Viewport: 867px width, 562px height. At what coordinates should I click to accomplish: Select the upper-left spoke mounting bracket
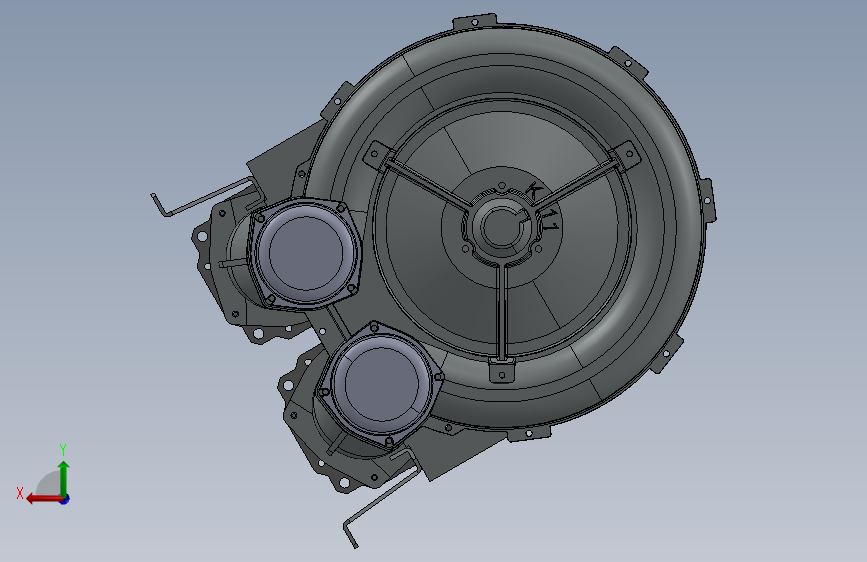click(x=379, y=154)
